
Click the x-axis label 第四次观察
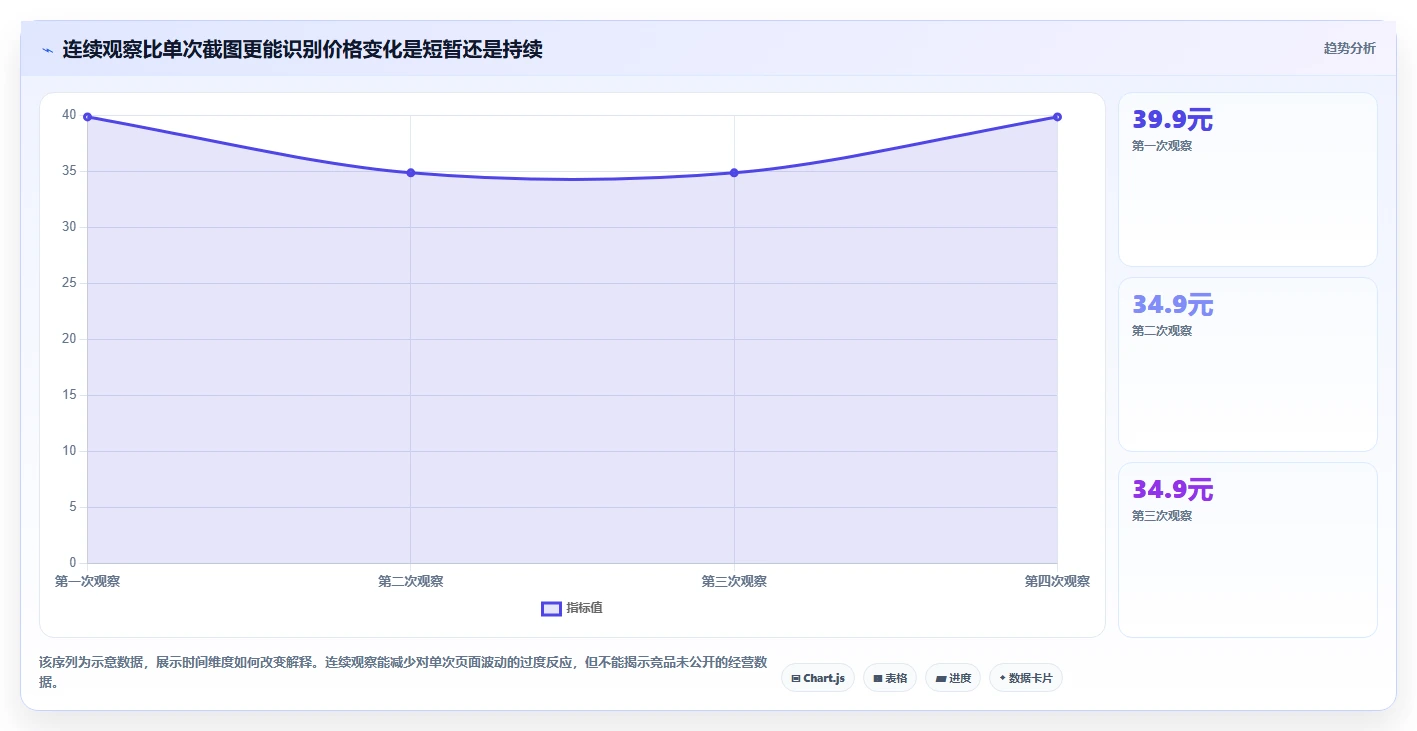[x=1057, y=581]
